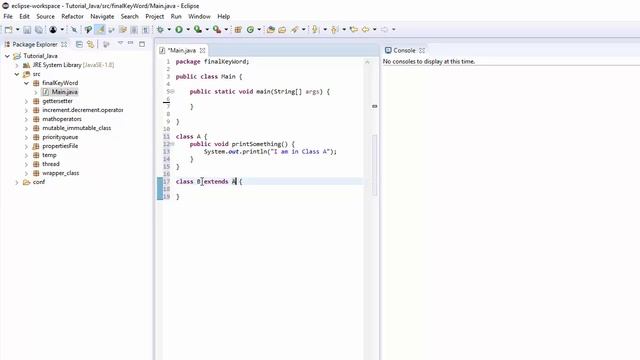Screen dimensions: 640x360
Task: Close the Package Explorer tab
Action: pos(64,44)
